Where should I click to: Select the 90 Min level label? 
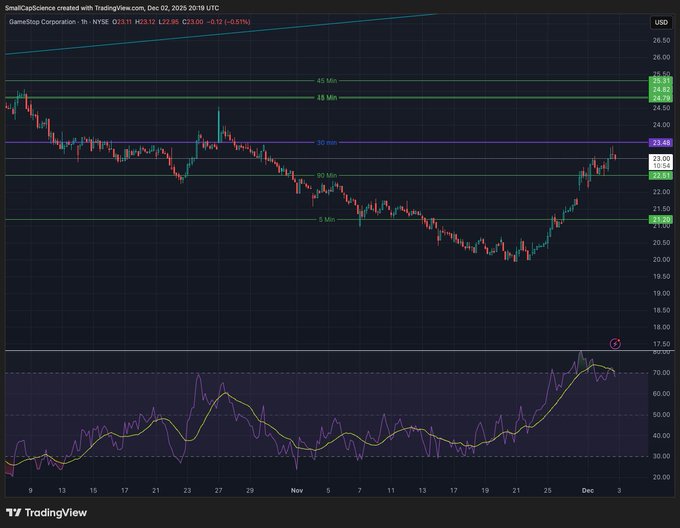[326, 175]
